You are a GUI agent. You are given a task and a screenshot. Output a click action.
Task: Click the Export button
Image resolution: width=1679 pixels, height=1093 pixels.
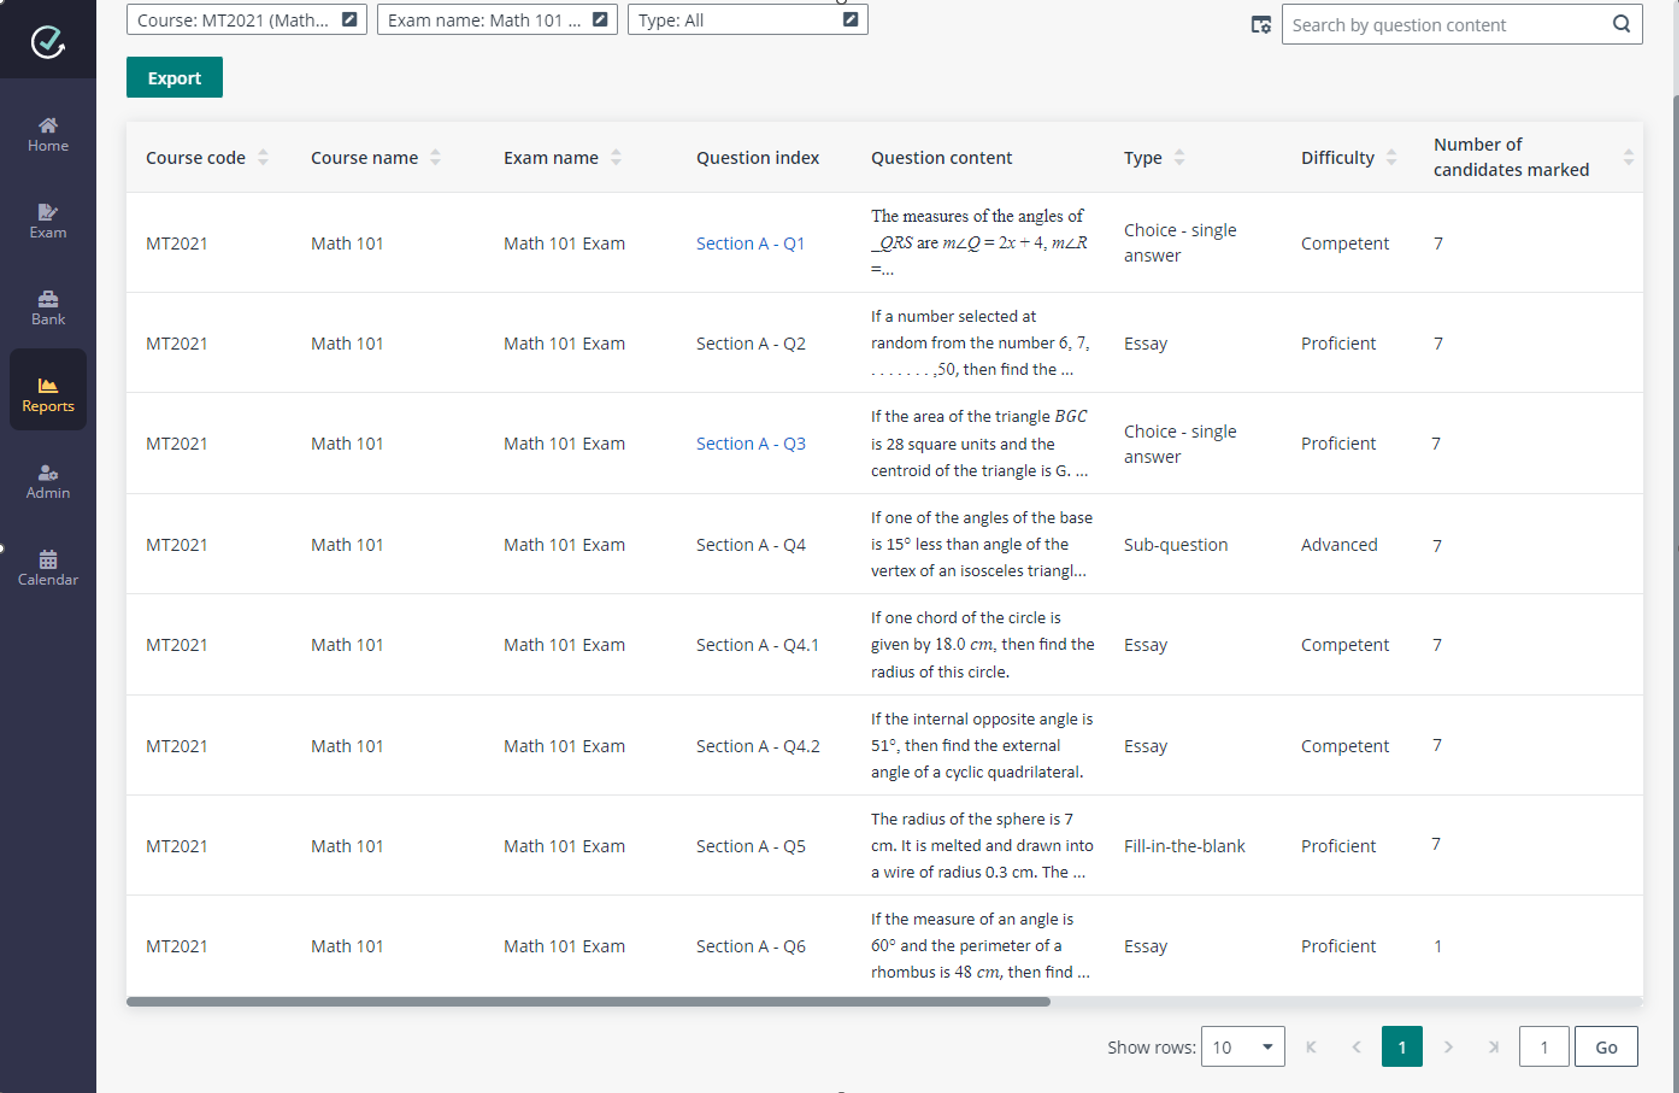click(174, 78)
